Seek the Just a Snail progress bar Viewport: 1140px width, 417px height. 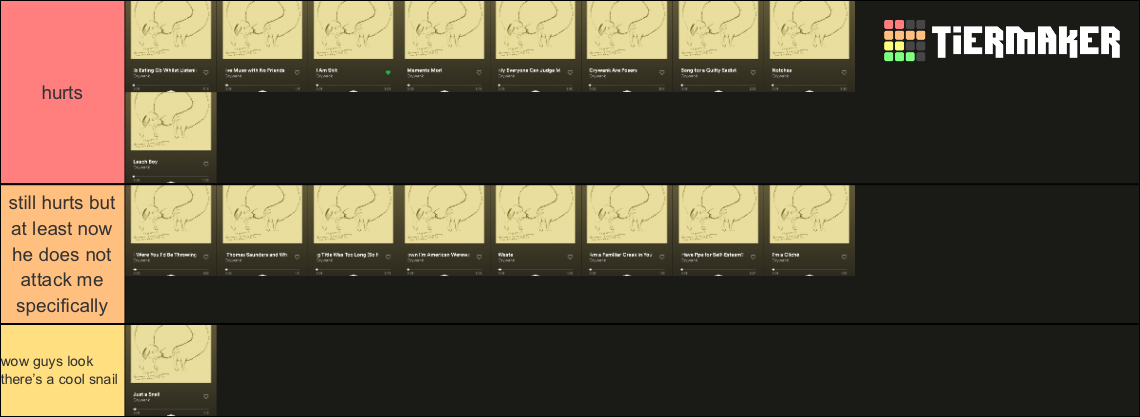point(172,409)
